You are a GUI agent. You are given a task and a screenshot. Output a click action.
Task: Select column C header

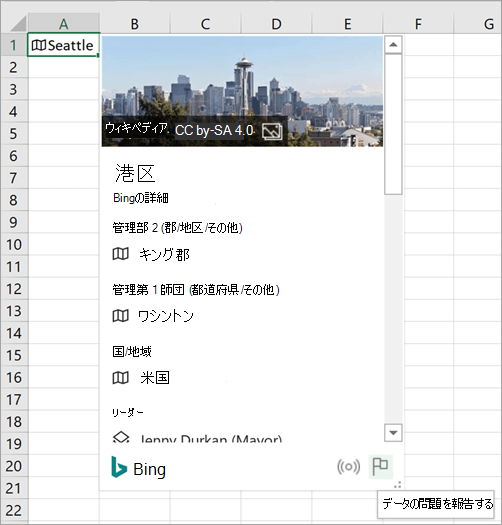(205, 23)
